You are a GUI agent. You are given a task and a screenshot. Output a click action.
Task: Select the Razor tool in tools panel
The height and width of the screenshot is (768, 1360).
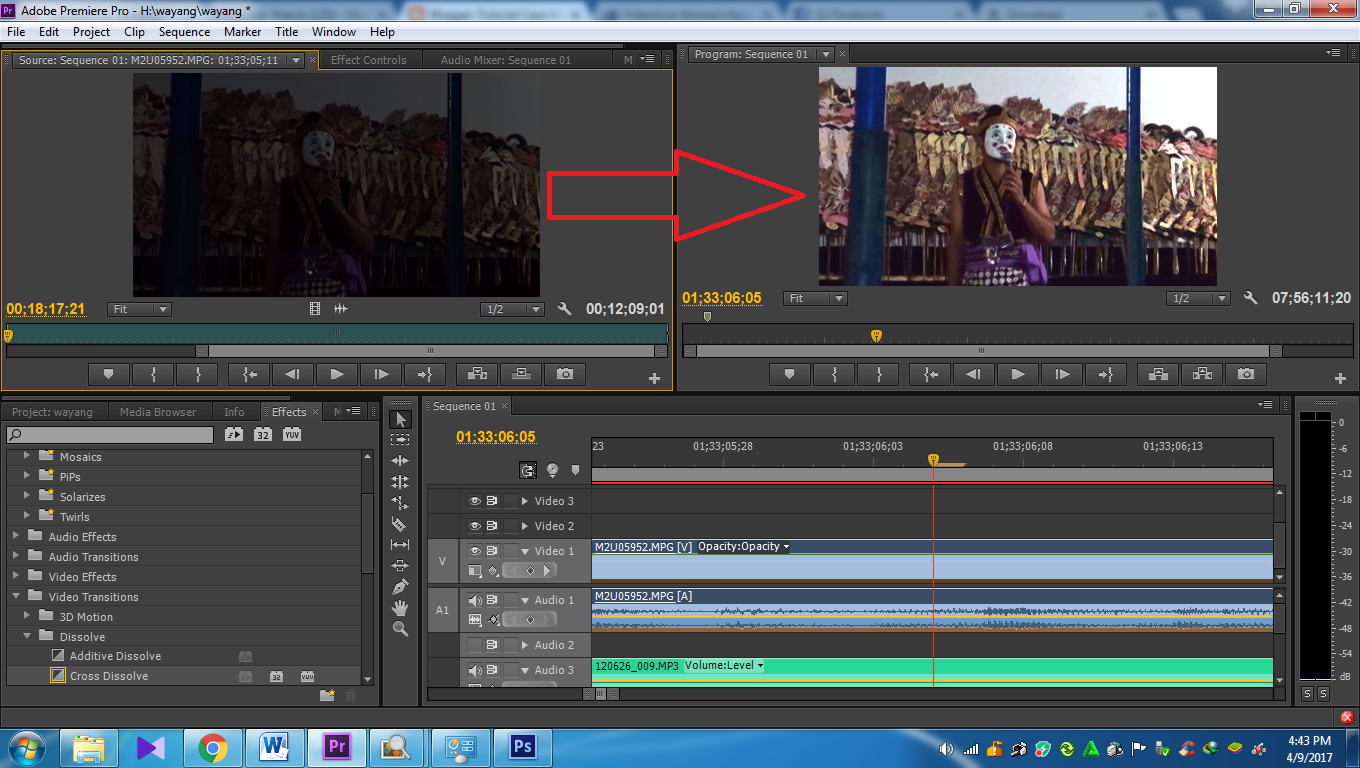click(400, 524)
